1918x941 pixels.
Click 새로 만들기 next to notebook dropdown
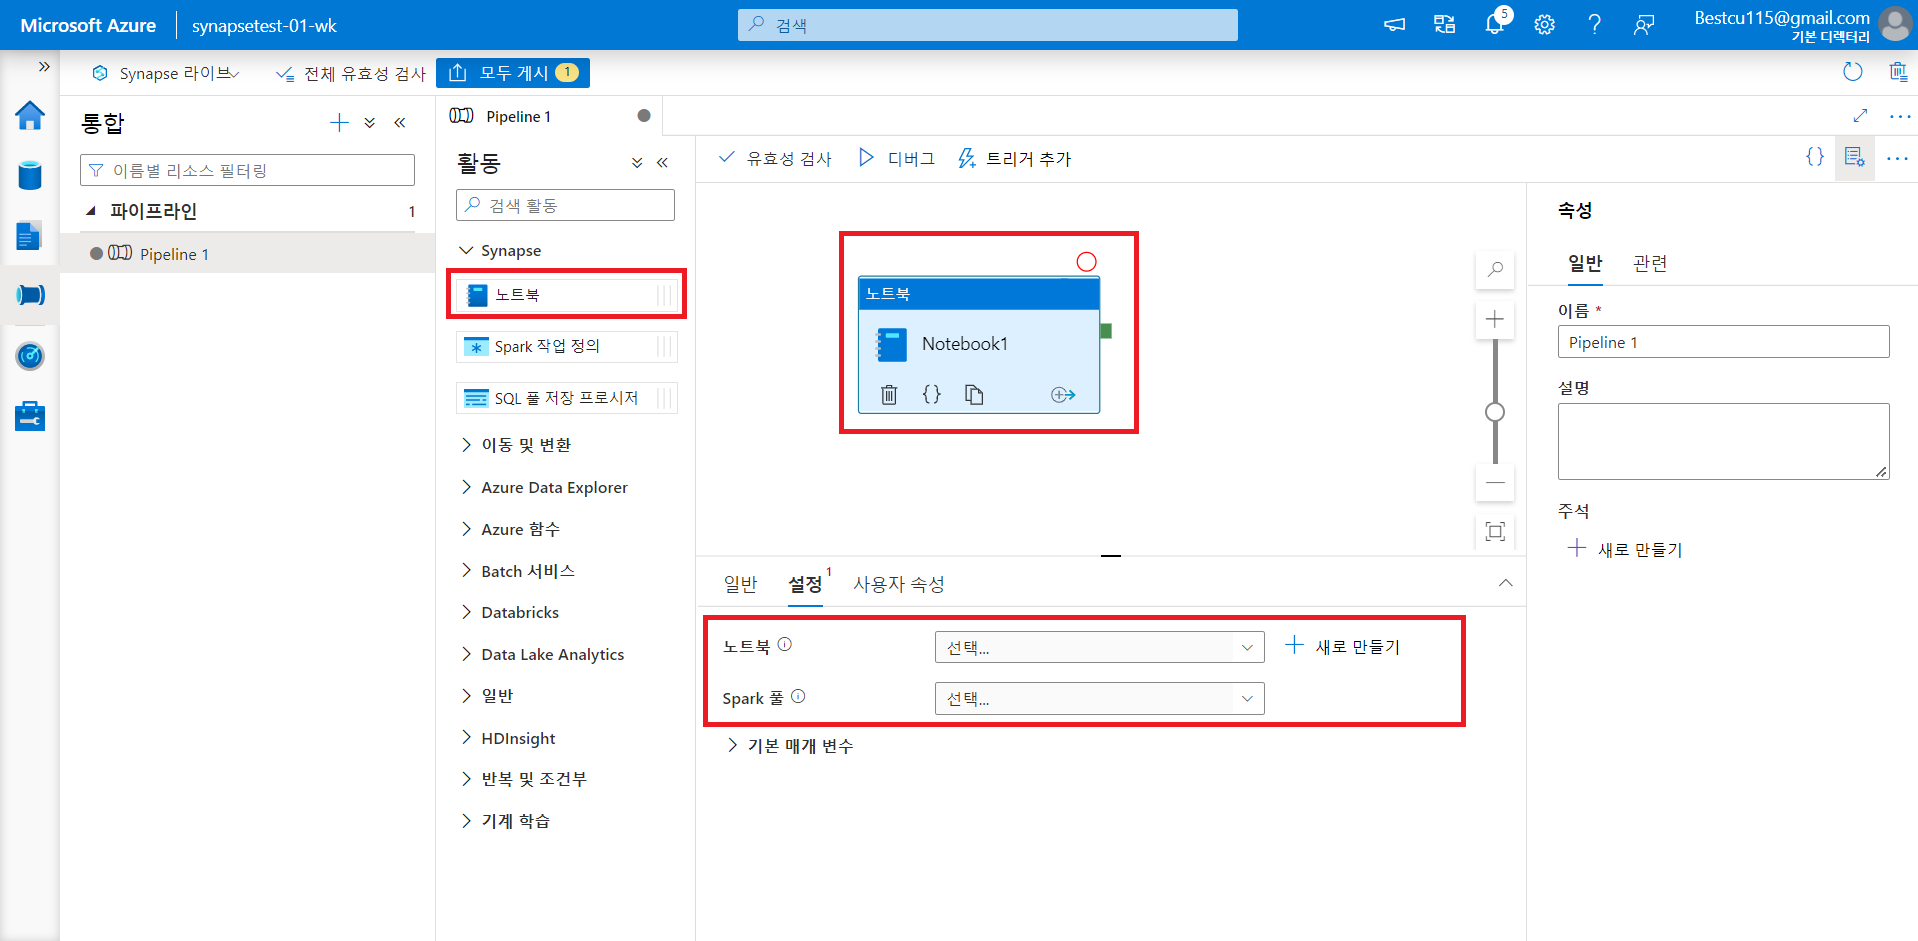pyautogui.click(x=1343, y=647)
